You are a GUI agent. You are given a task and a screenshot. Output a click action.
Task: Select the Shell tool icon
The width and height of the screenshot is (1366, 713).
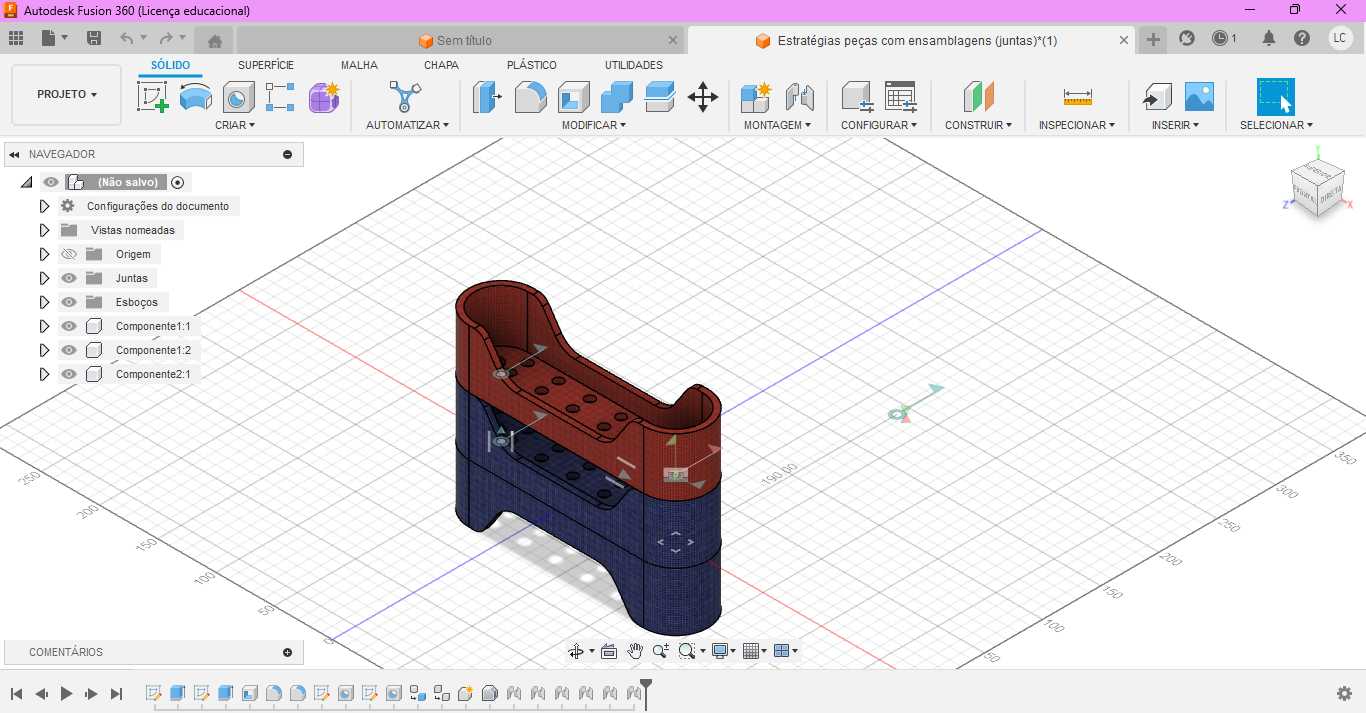coord(573,97)
